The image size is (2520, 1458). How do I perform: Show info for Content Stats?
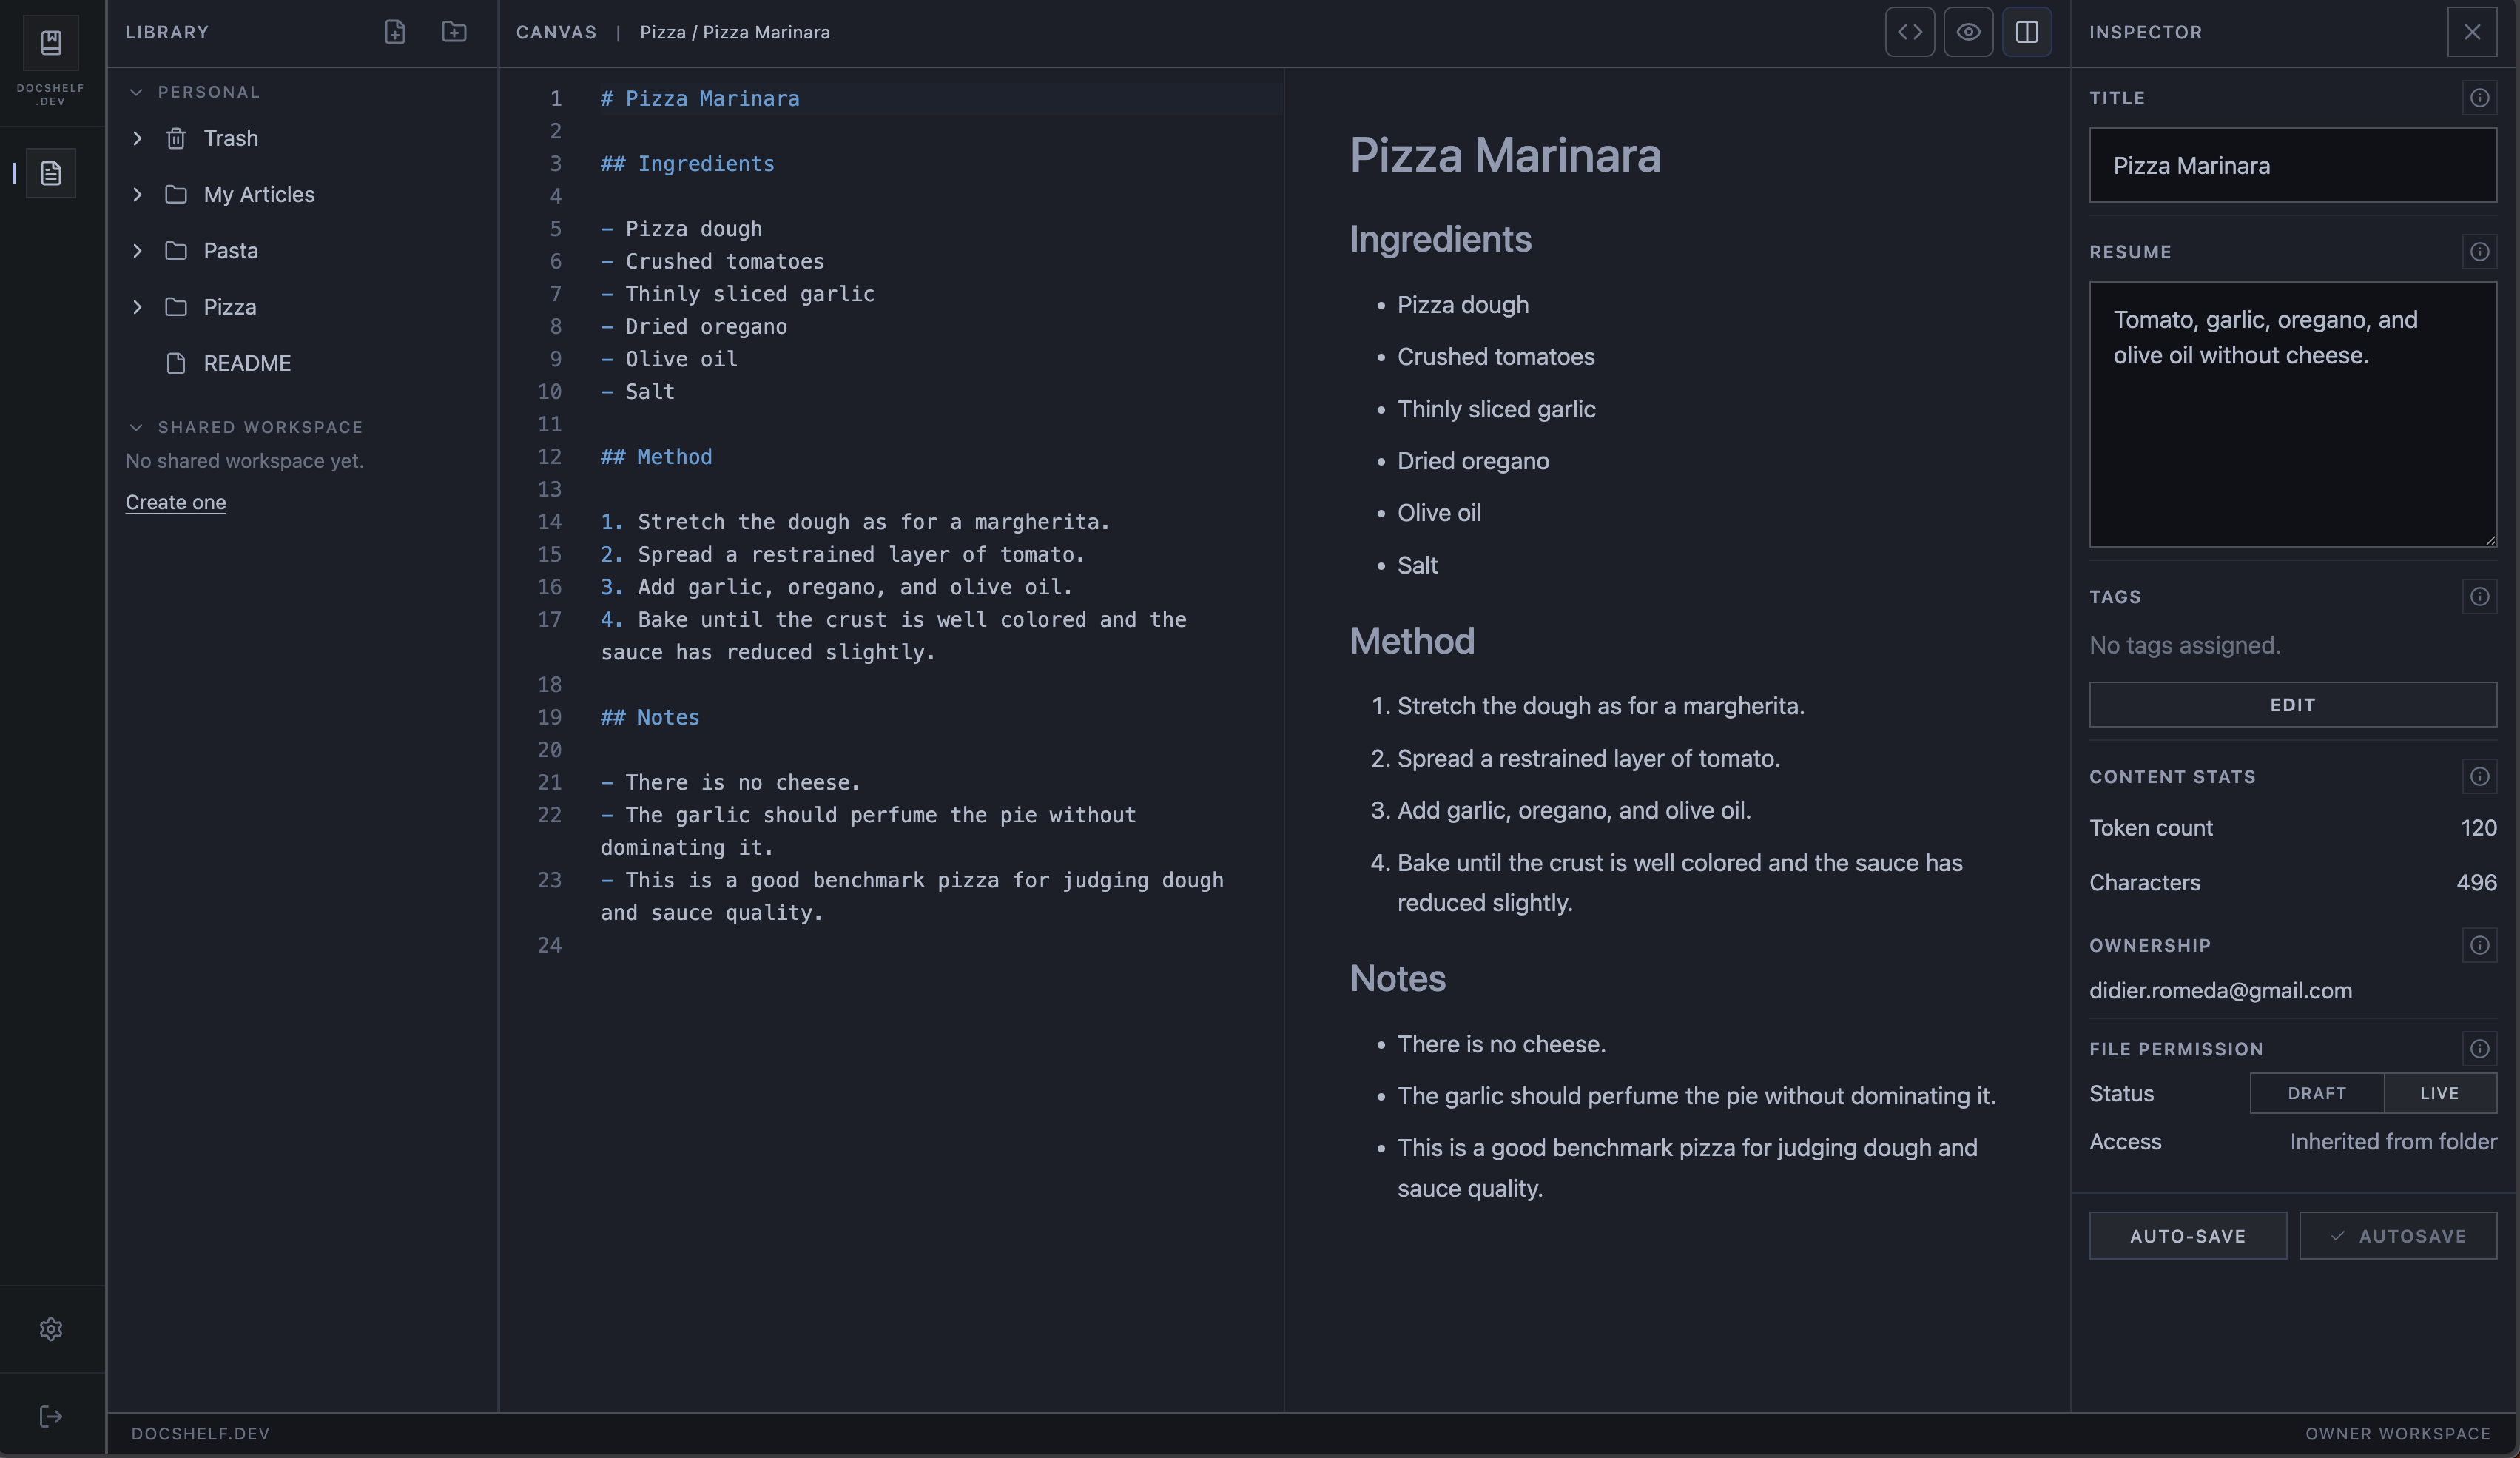pos(2479,777)
